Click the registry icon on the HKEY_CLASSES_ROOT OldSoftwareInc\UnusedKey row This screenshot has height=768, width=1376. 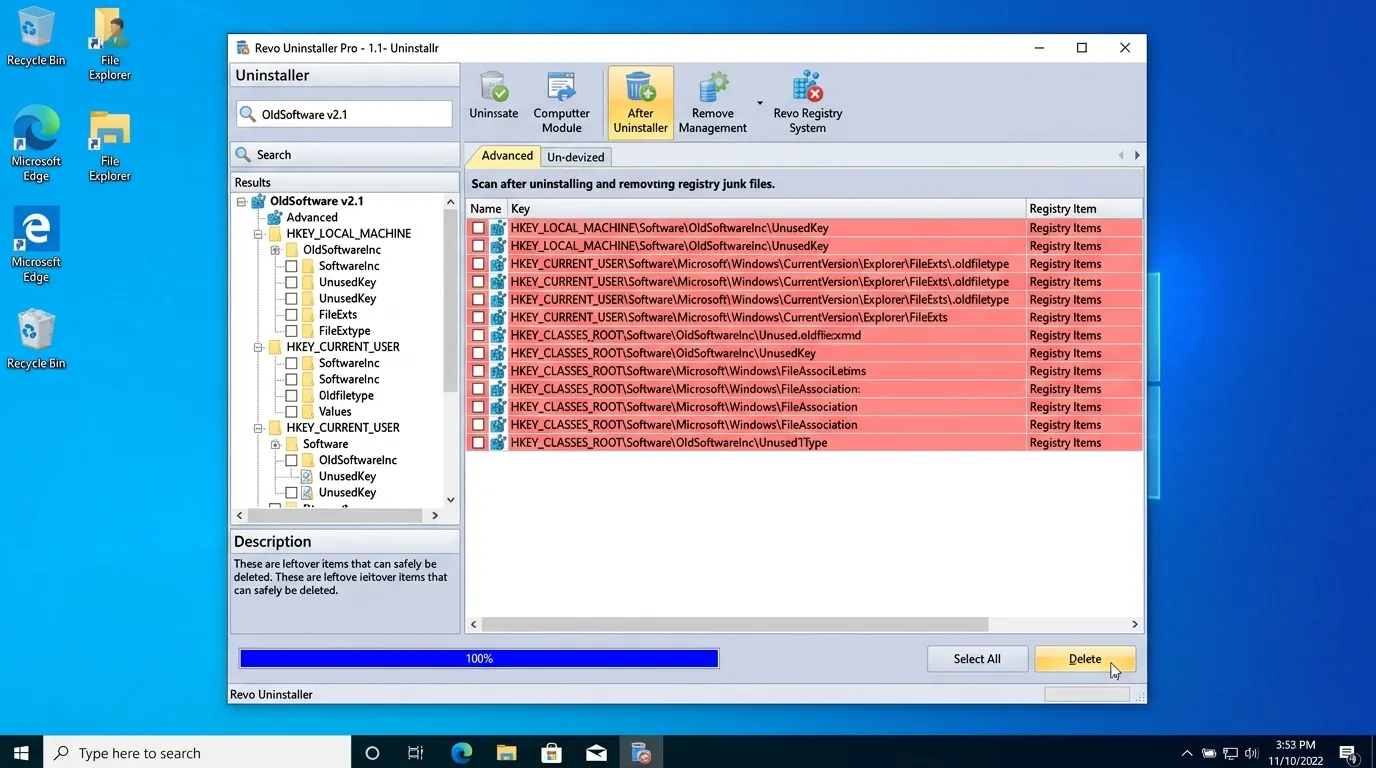pos(498,353)
